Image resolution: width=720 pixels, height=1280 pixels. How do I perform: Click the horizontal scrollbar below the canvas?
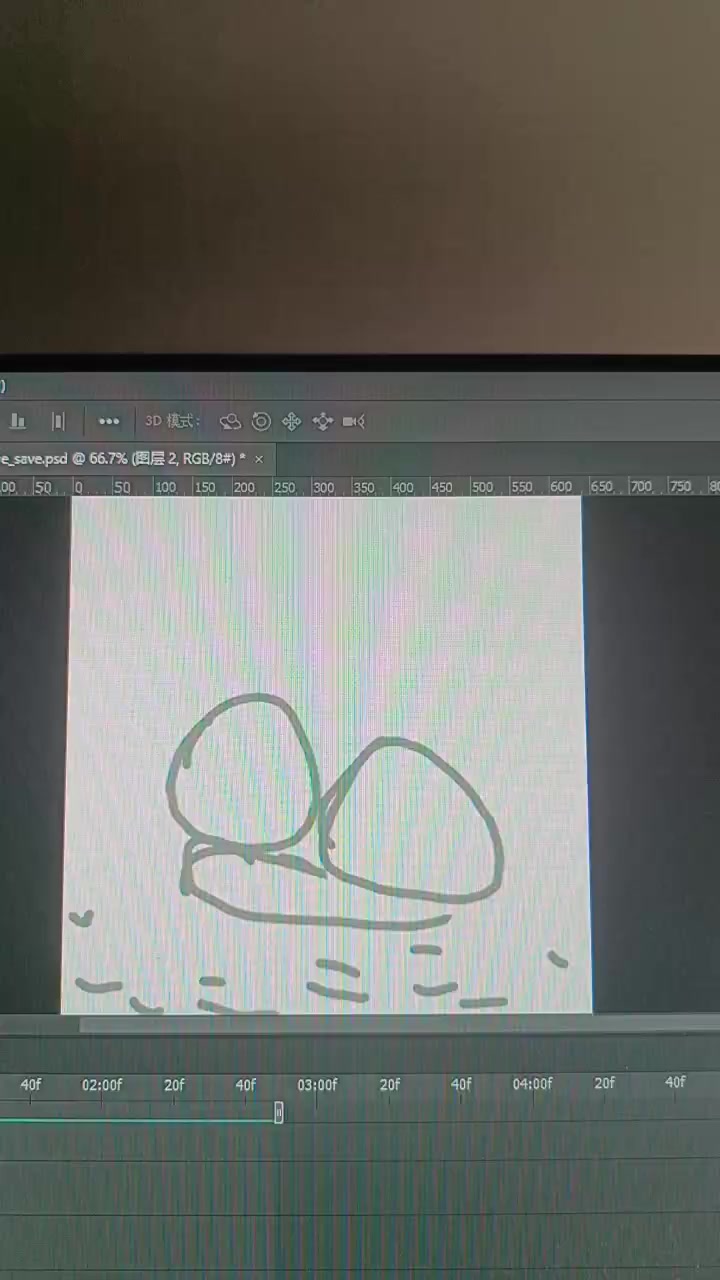400,1024
